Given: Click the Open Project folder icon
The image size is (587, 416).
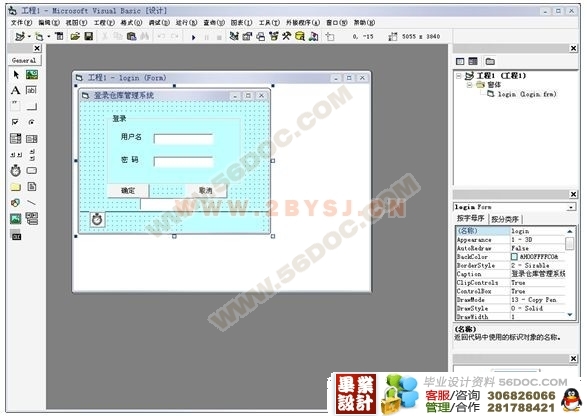Looking at the screenshot, I should coord(75,36).
